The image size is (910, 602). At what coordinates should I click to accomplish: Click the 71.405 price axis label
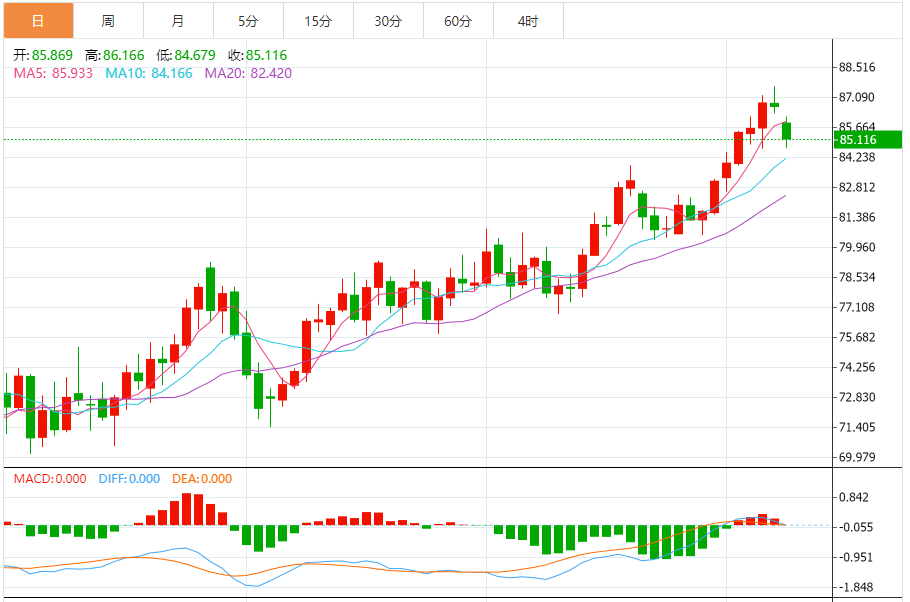[857, 427]
